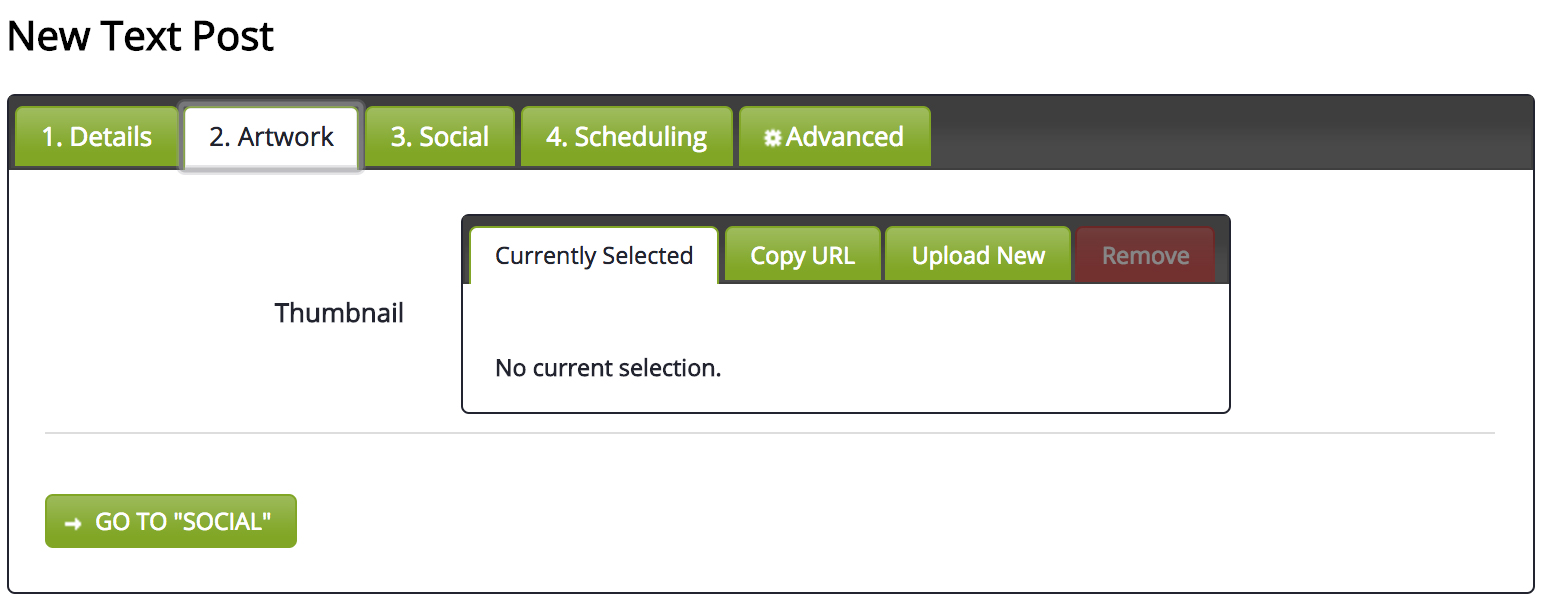The width and height of the screenshot is (1548, 598).
Task: Show the Currently Selected thumbnail tab
Action: pos(594,256)
